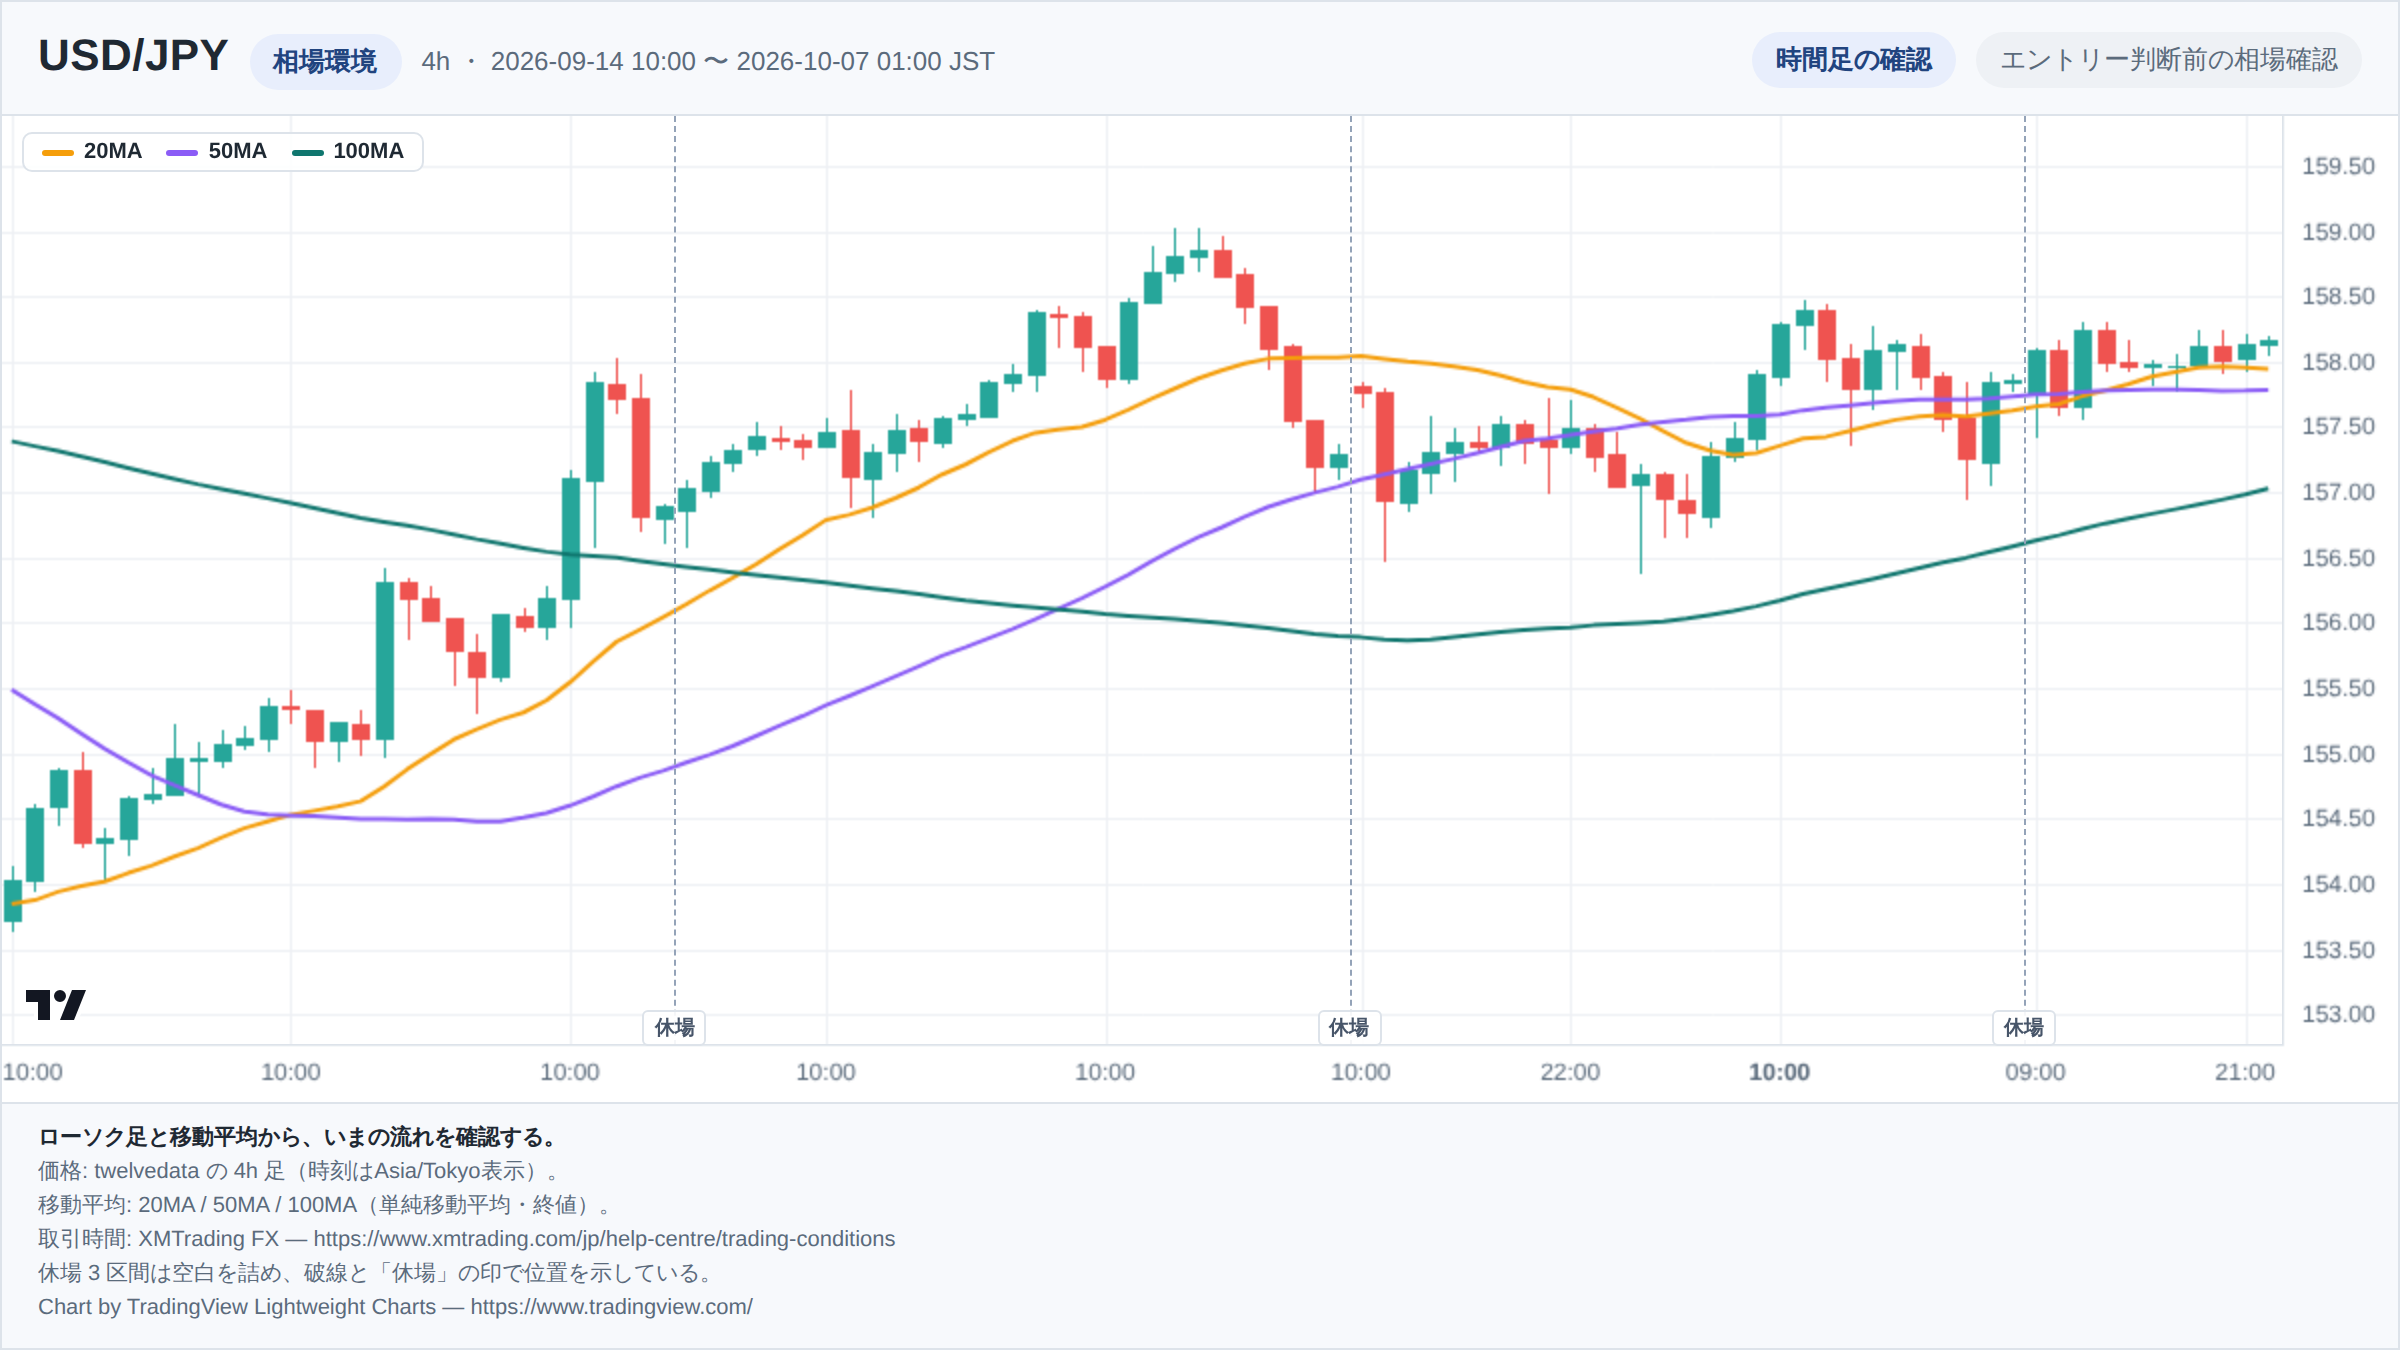This screenshot has height=1350, width=2400.
Task: Click the エントリー判断前の相場確認 pill
Action: tap(2168, 60)
